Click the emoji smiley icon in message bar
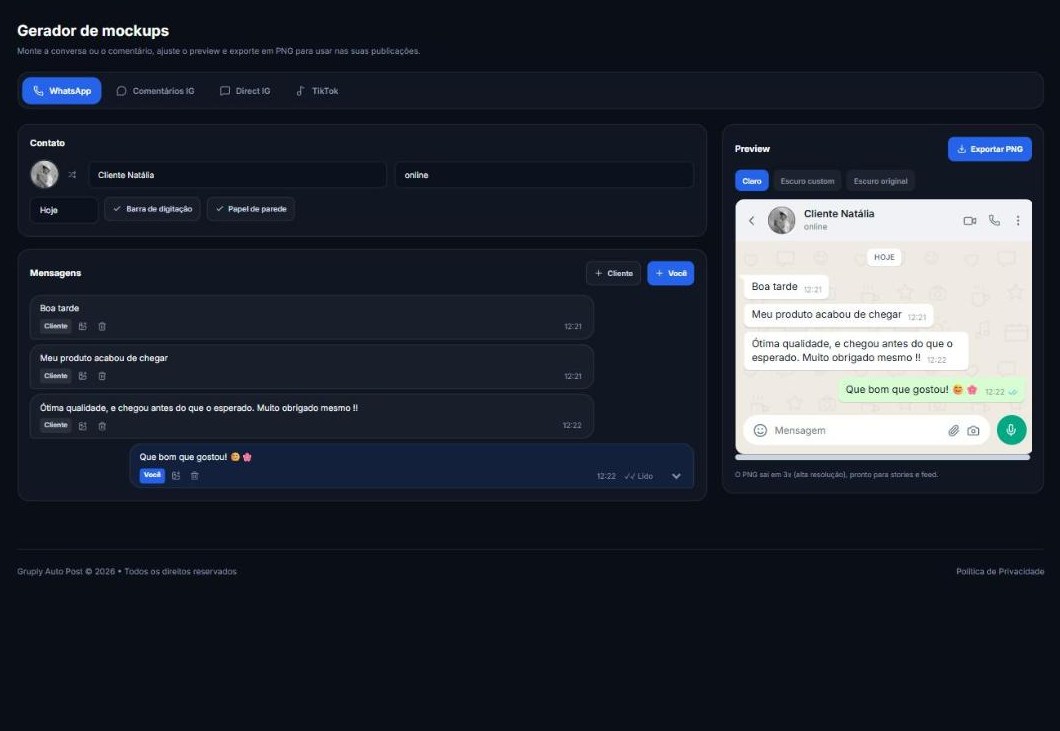 click(761, 431)
